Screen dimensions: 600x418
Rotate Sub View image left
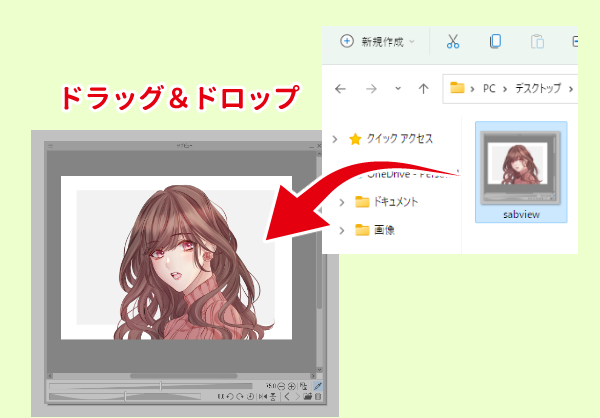(x=230, y=397)
